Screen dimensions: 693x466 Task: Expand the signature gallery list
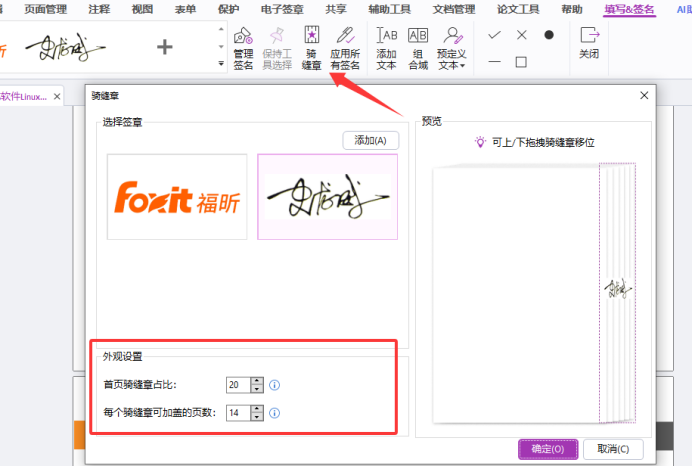tap(221, 64)
